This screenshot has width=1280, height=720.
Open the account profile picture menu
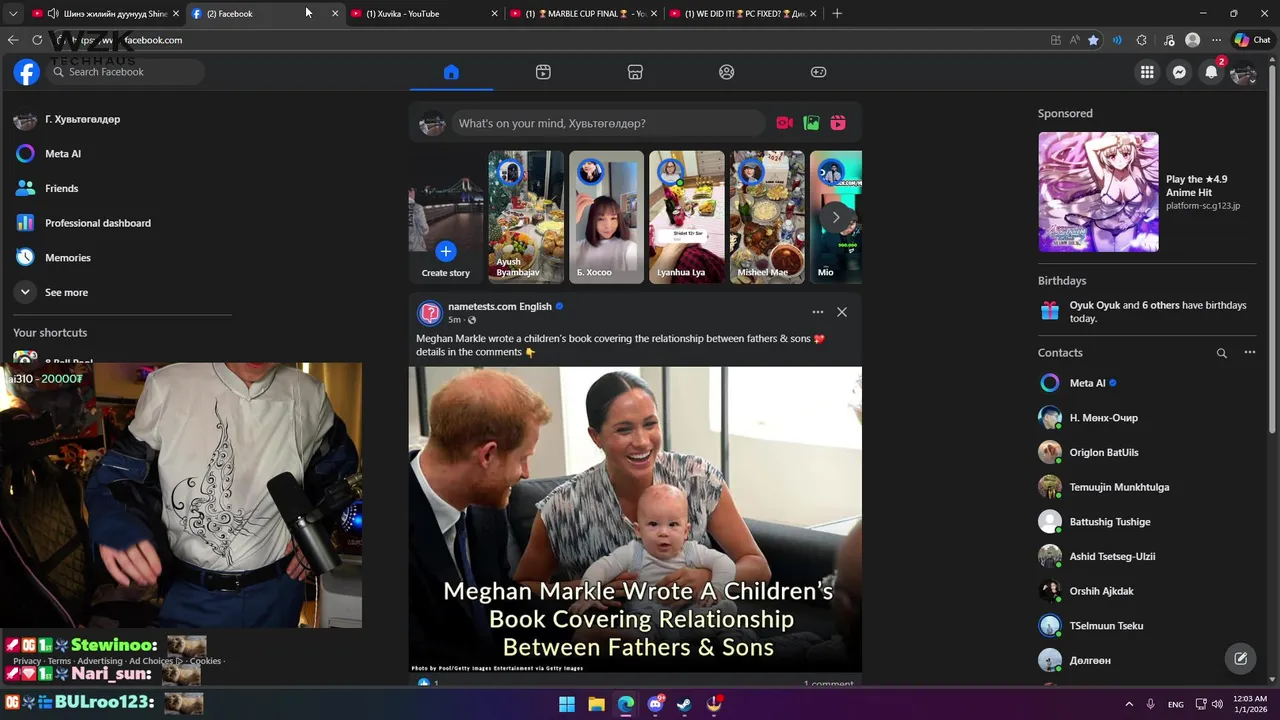pos(1243,72)
